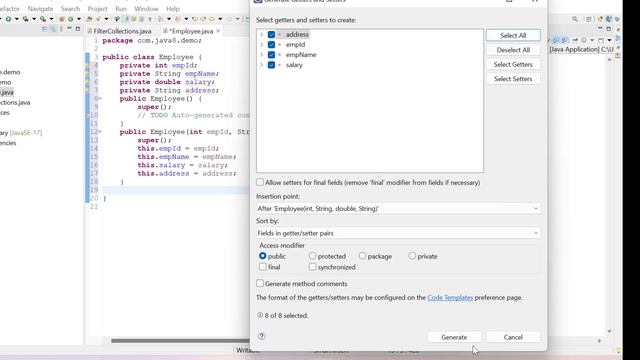
Task: Select the package access modifier radio
Action: (362, 256)
